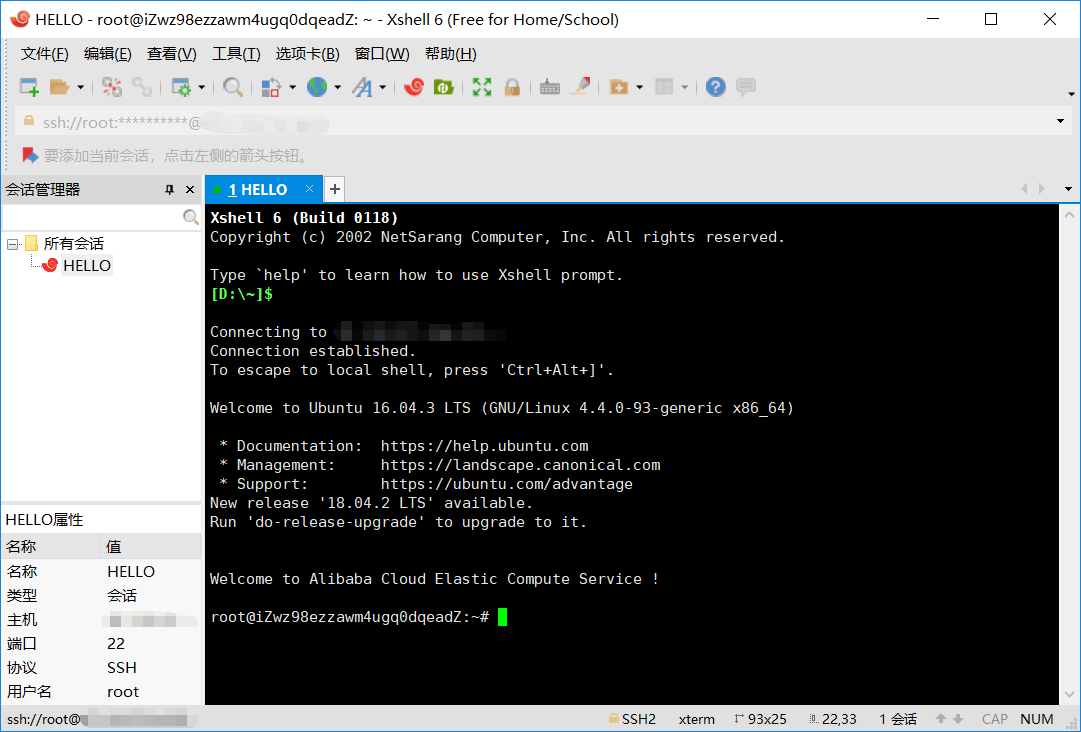This screenshot has height=732, width=1081.
Task: Click the 93x25 terminal size indicator
Action: tap(760, 719)
